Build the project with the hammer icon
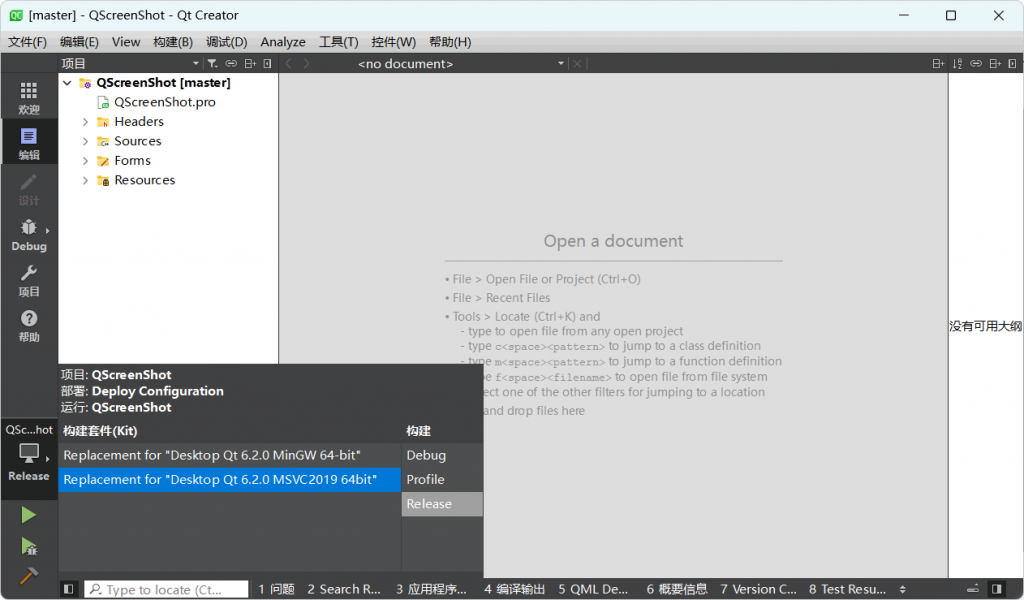 (x=28, y=576)
